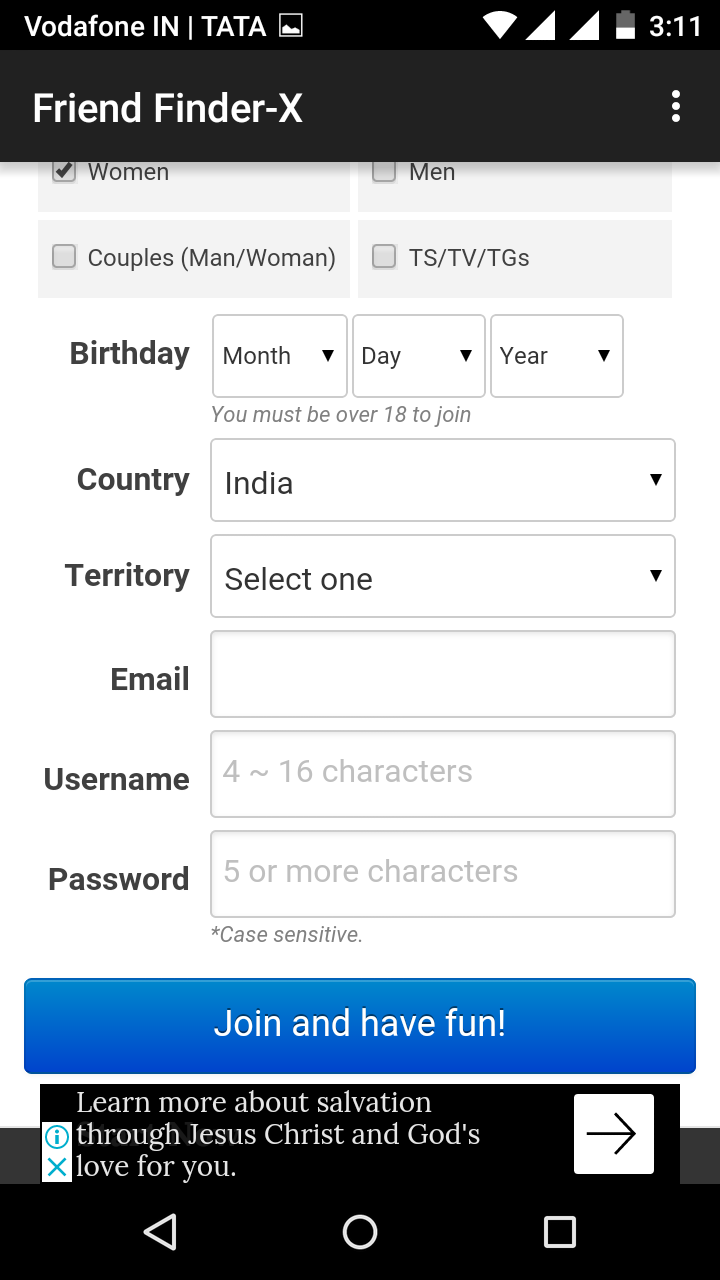
Task: Tap the ad info icon
Action: pos(57,1137)
